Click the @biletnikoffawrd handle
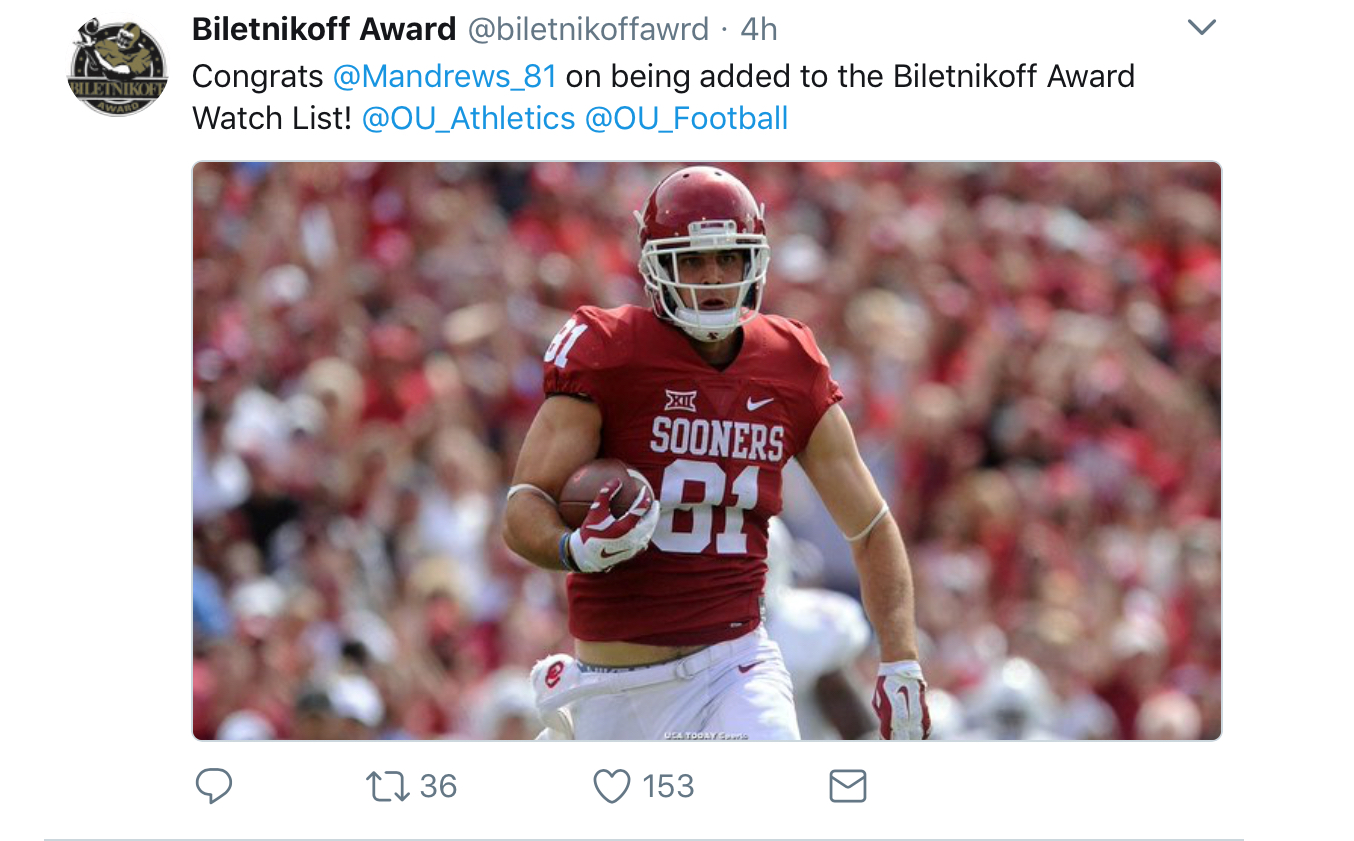The image size is (1354, 841). click(x=589, y=29)
